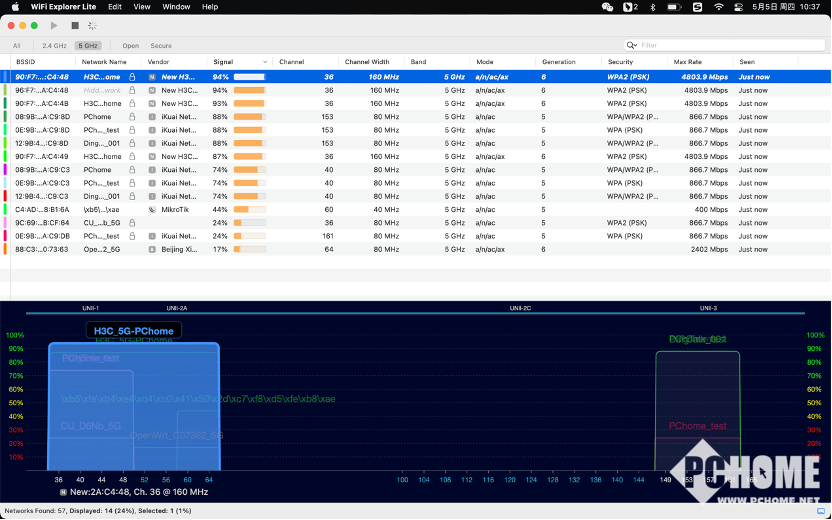832x520 pixels.
Task: Click orange color swatch of 88:C3 row
Action: (5, 249)
